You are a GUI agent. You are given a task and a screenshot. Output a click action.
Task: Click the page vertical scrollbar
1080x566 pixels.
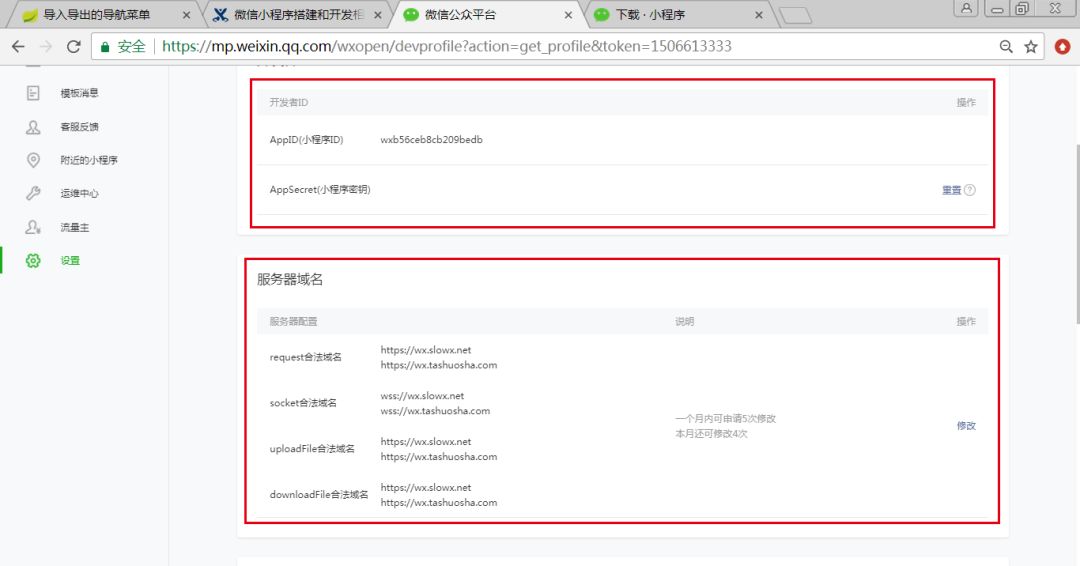coord(1076,234)
